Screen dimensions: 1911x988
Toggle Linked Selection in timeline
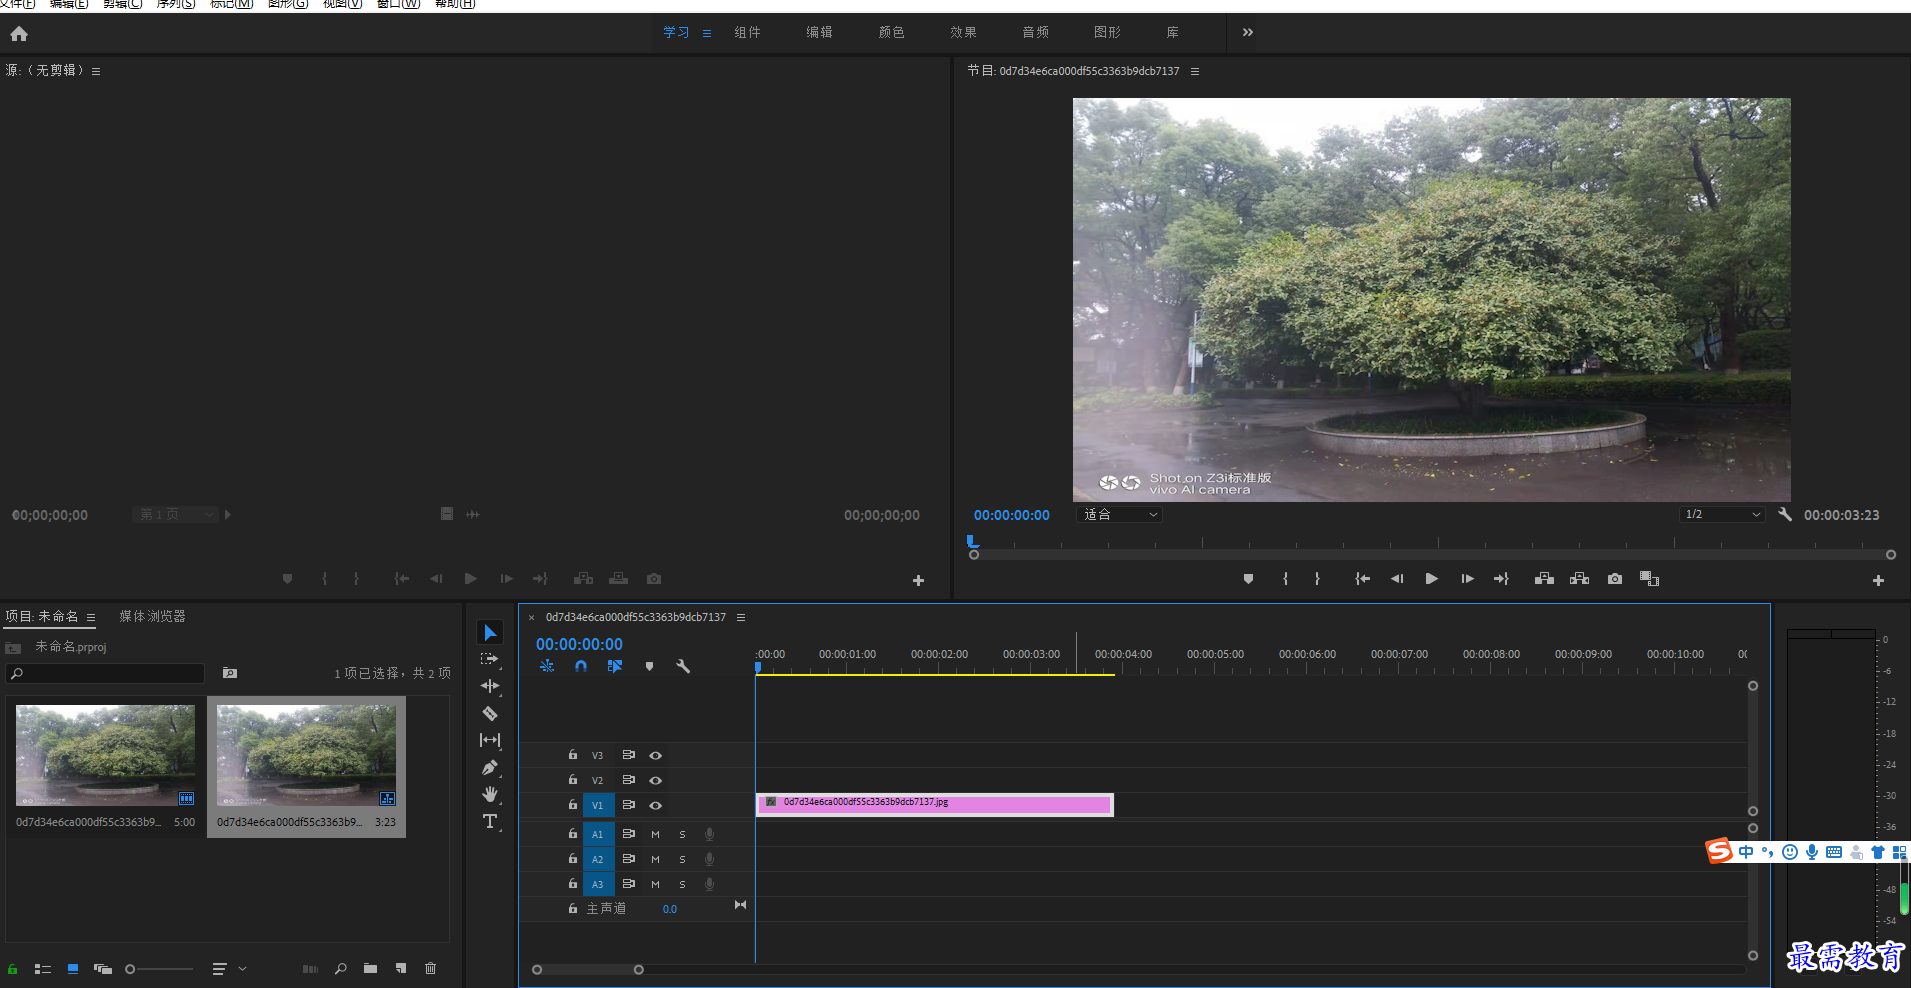pyautogui.click(x=614, y=666)
